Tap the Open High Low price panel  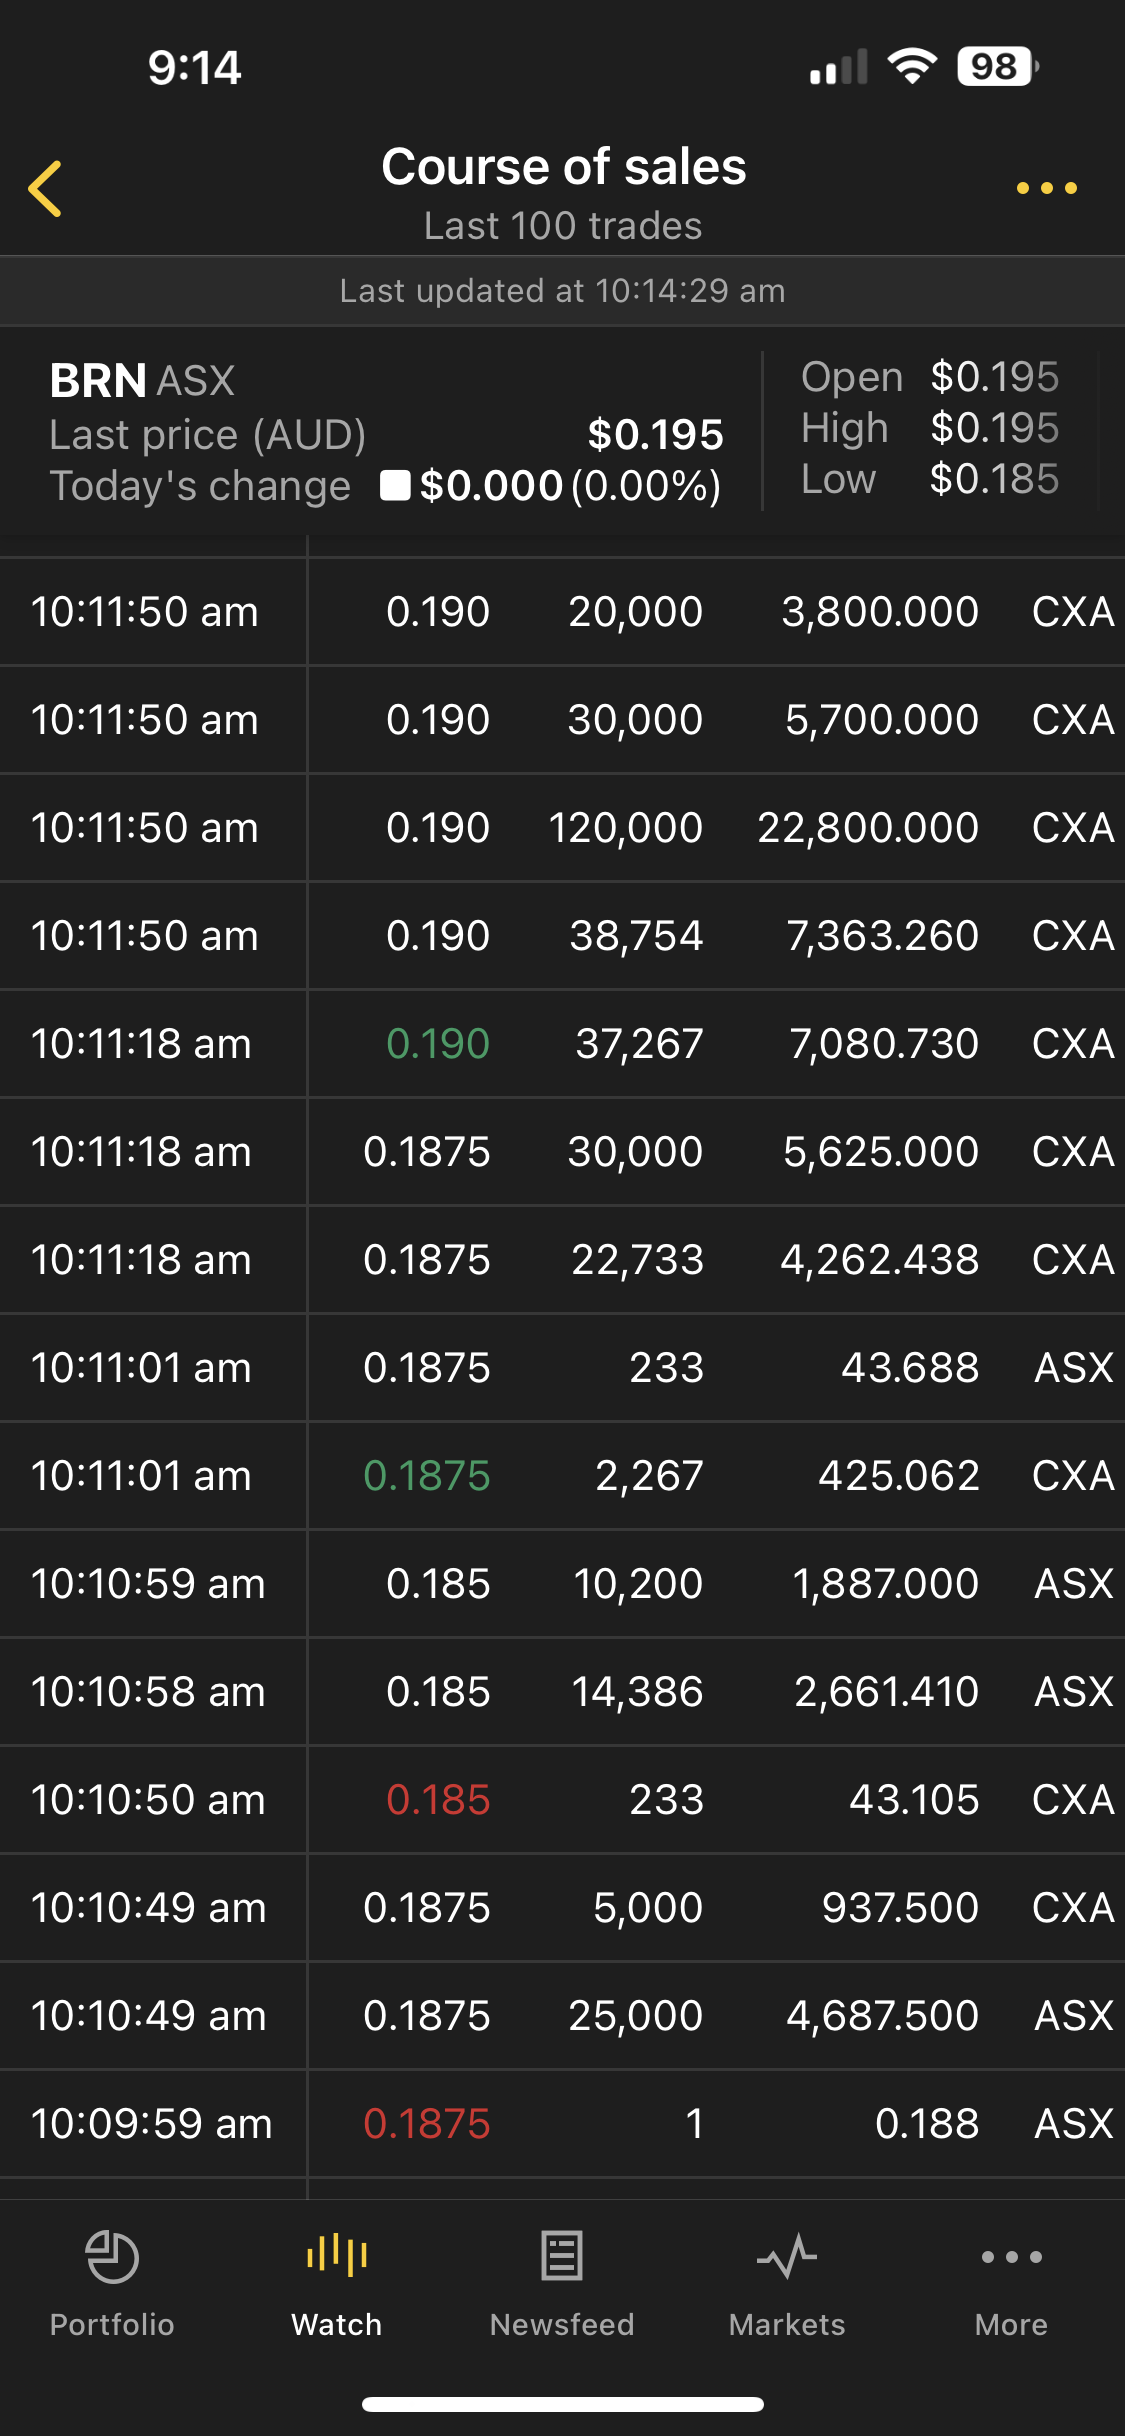930,428
